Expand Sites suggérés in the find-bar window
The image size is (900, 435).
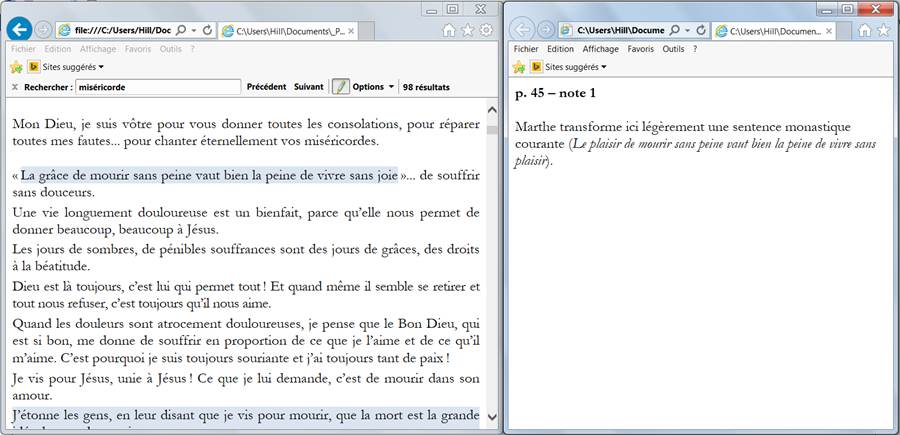(75, 67)
